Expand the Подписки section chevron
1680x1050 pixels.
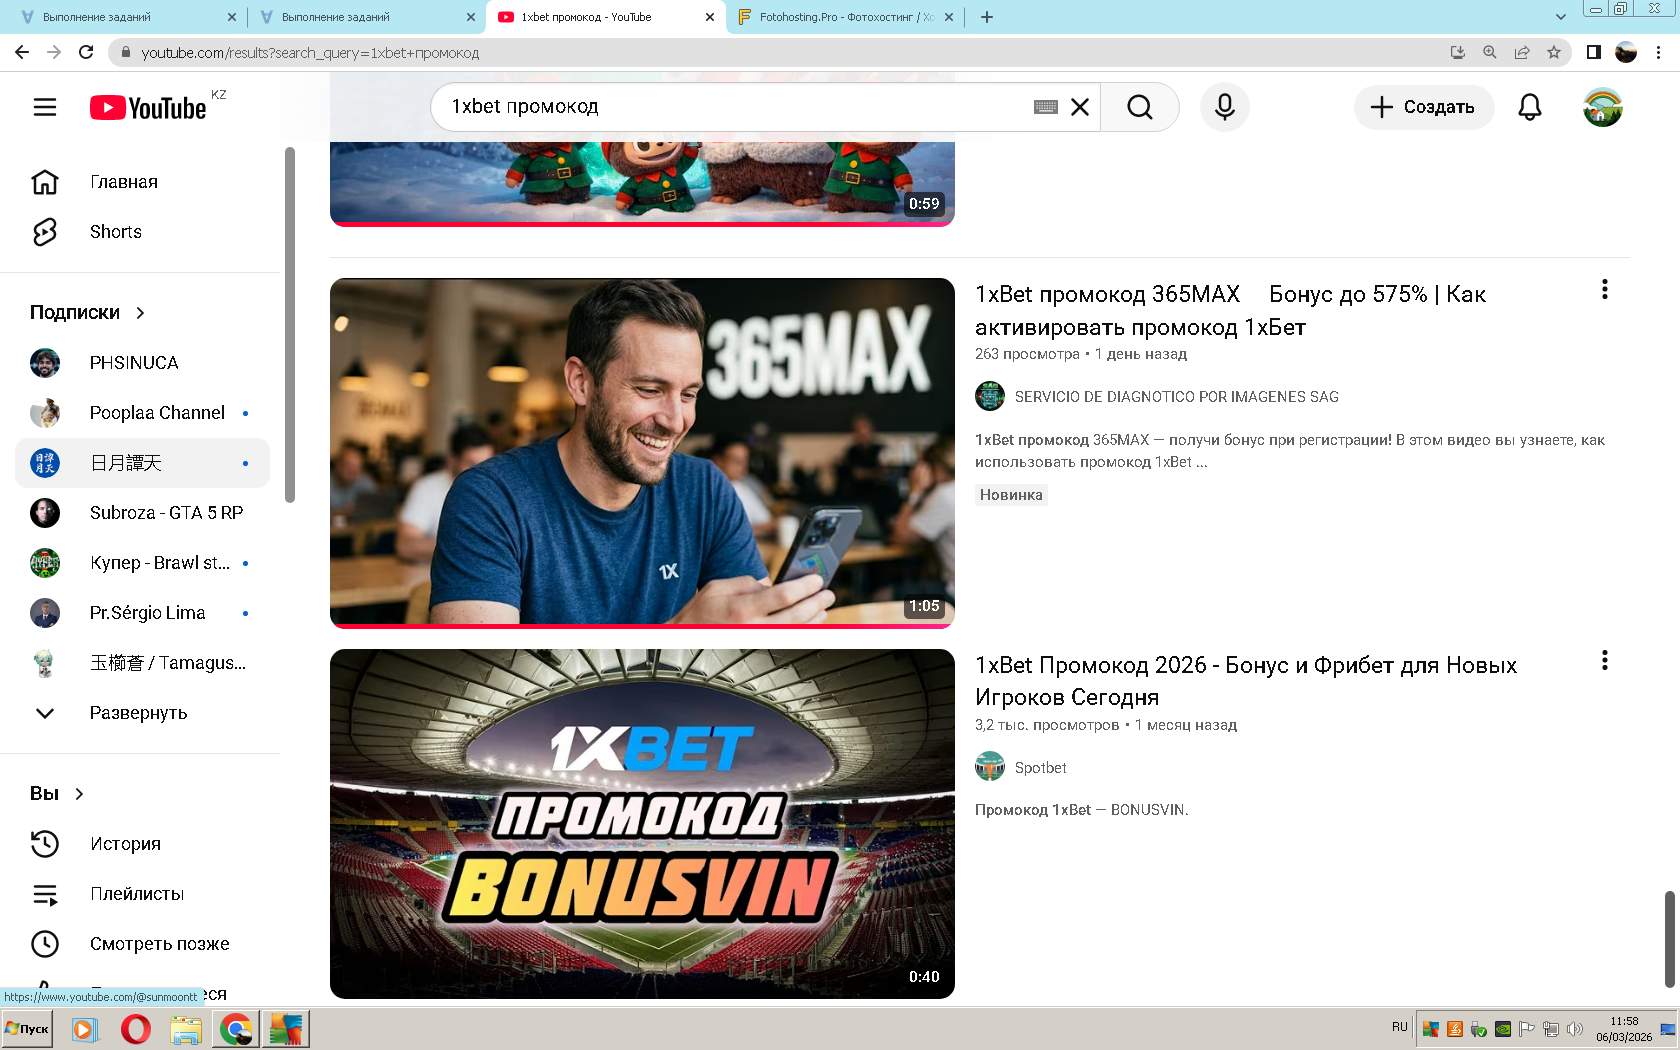pyautogui.click(x=140, y=313)
